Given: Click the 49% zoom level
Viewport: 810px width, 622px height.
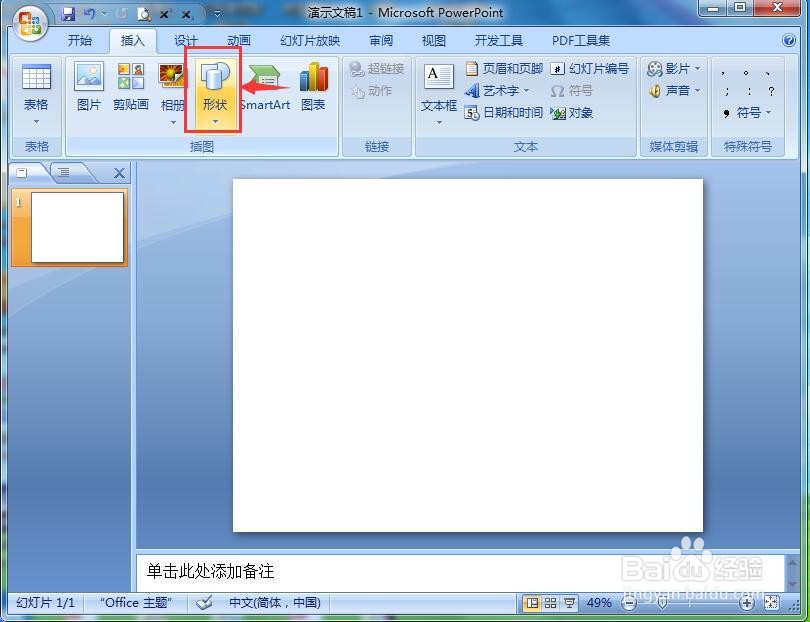Looking at the screenshot, I should pos(599,602).
